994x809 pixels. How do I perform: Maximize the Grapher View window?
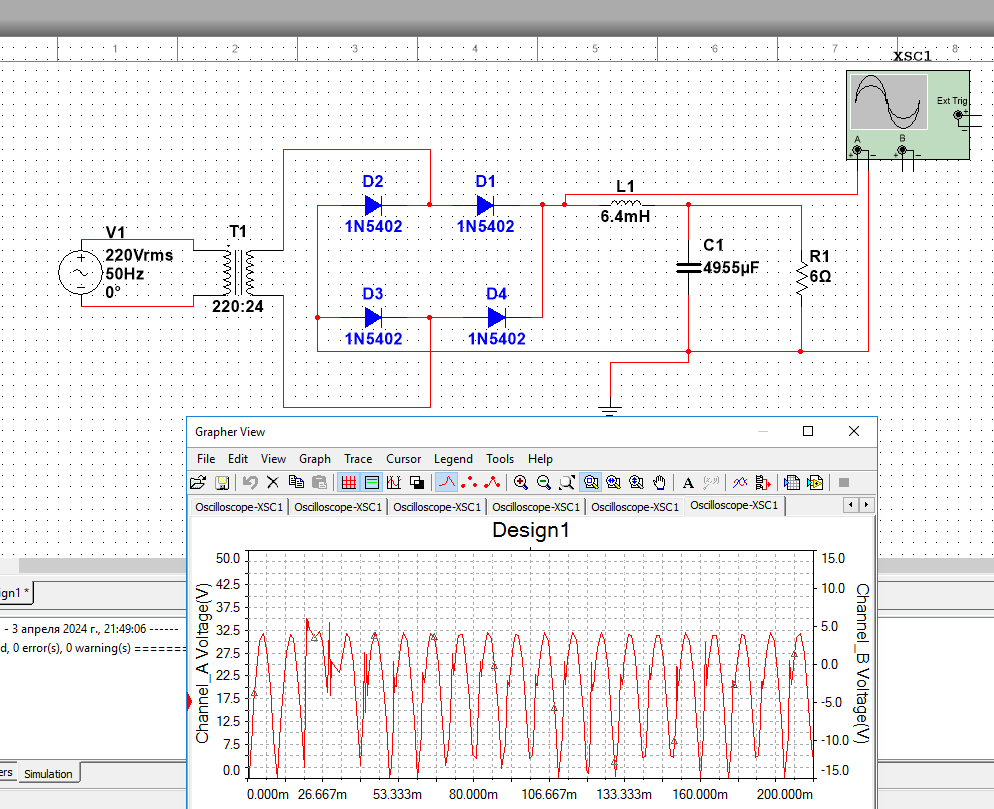pos(808,431)
